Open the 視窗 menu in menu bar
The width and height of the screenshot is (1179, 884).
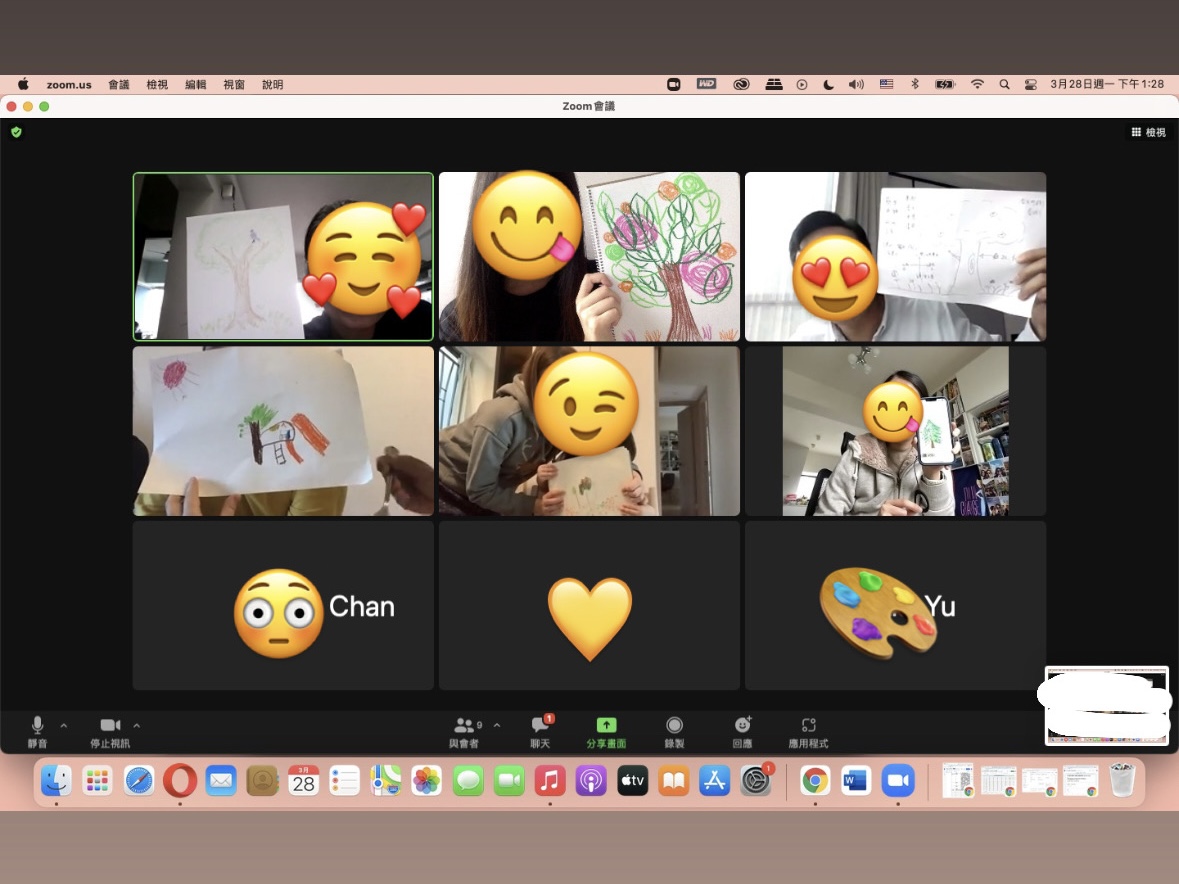[x=234, y=85]
